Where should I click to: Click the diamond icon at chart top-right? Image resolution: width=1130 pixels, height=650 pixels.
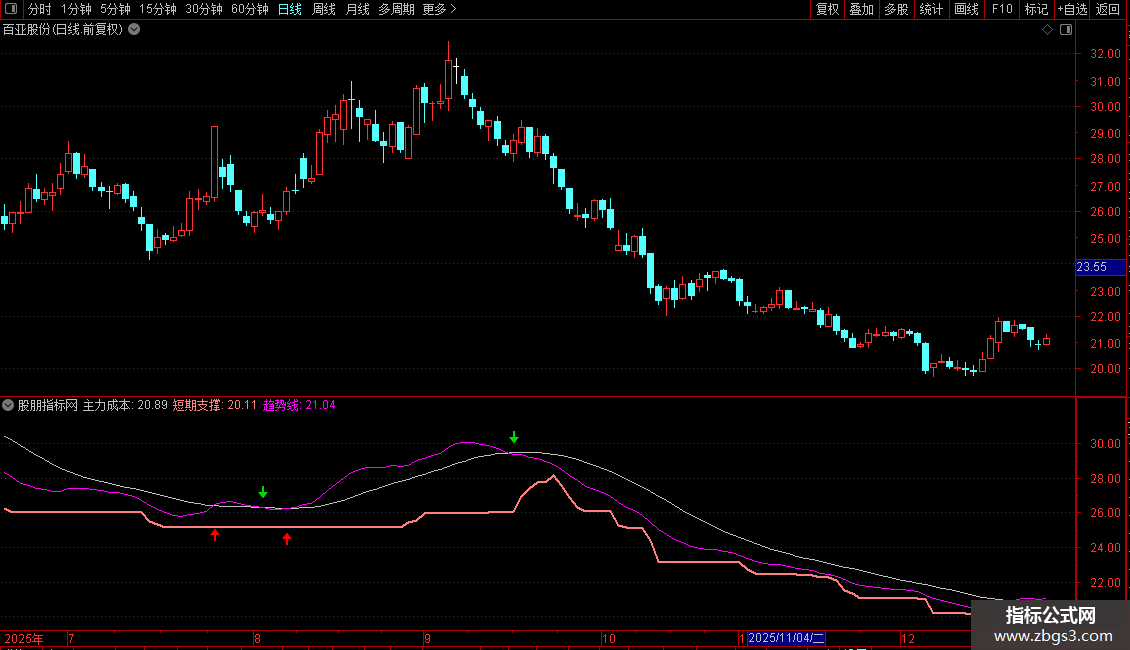point(1047,30)
